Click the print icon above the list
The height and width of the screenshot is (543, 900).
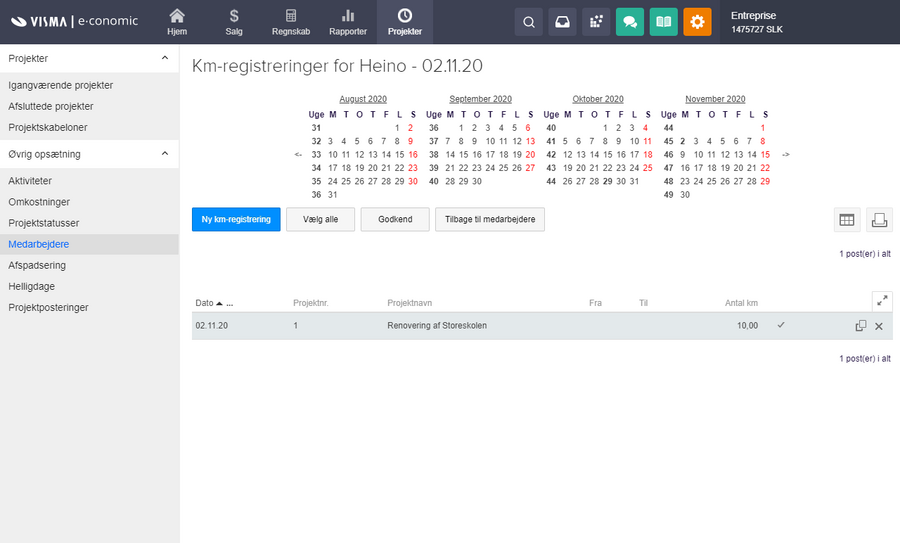tap(878, 220)
